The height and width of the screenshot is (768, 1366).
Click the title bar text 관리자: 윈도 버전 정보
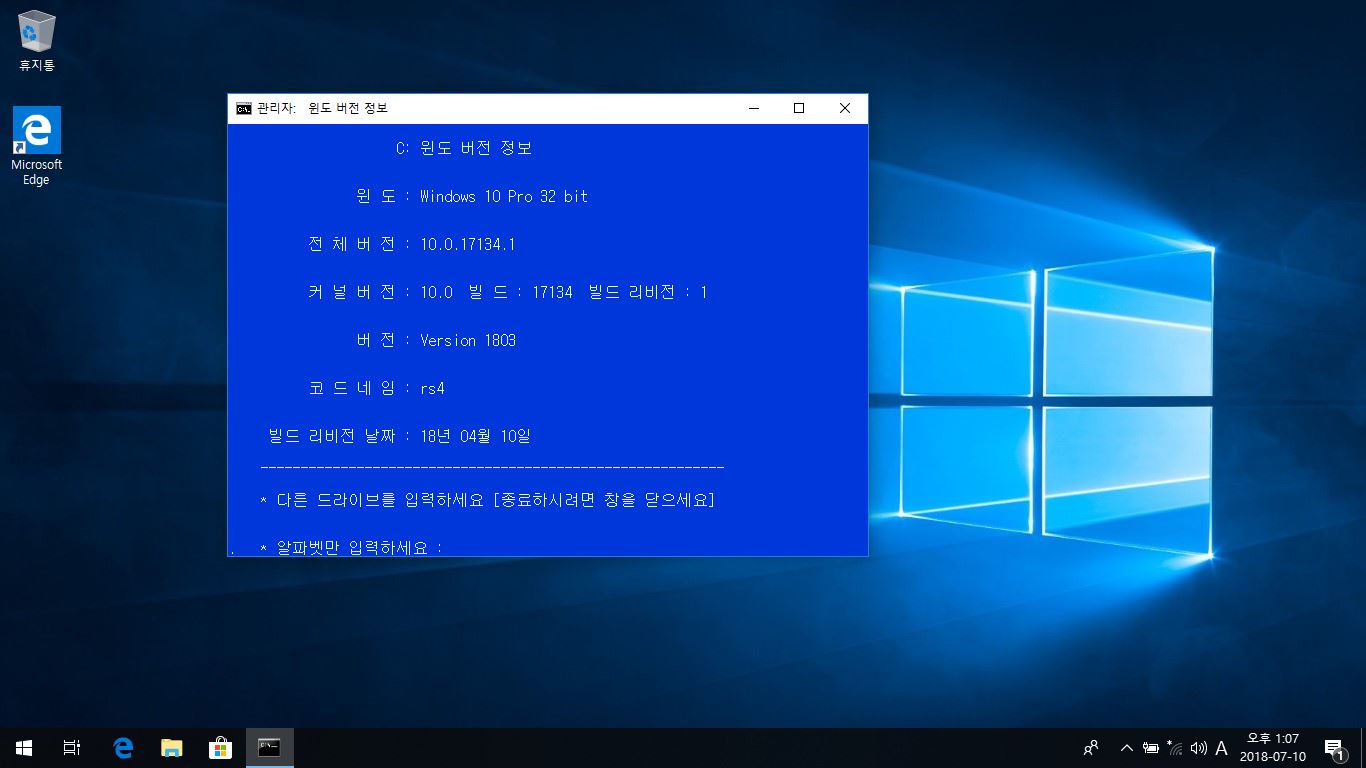(x=322, y=108)
